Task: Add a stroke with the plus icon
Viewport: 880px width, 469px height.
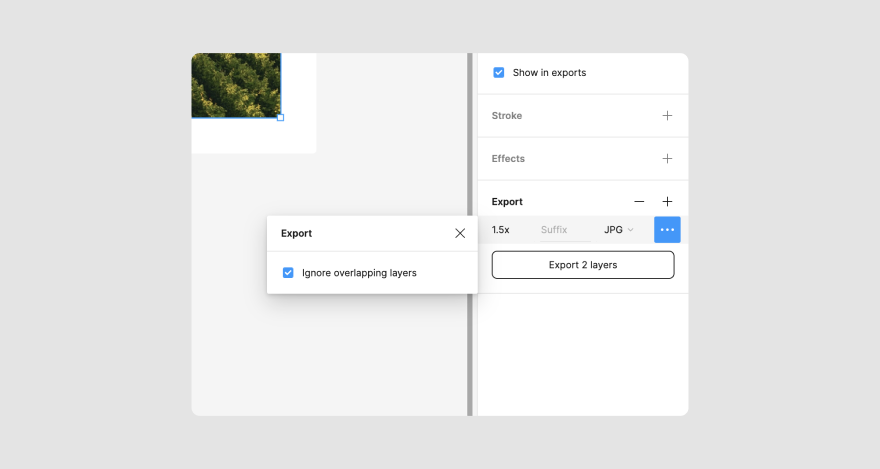Action: [667, 116]
